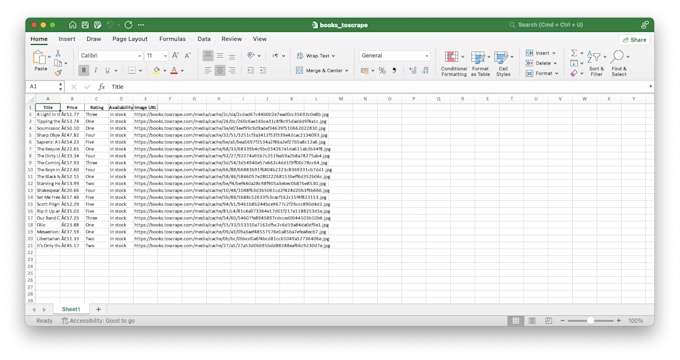Toggle Bottom Align vertical alignment
680x360 pixels.
tap(232, 56)
